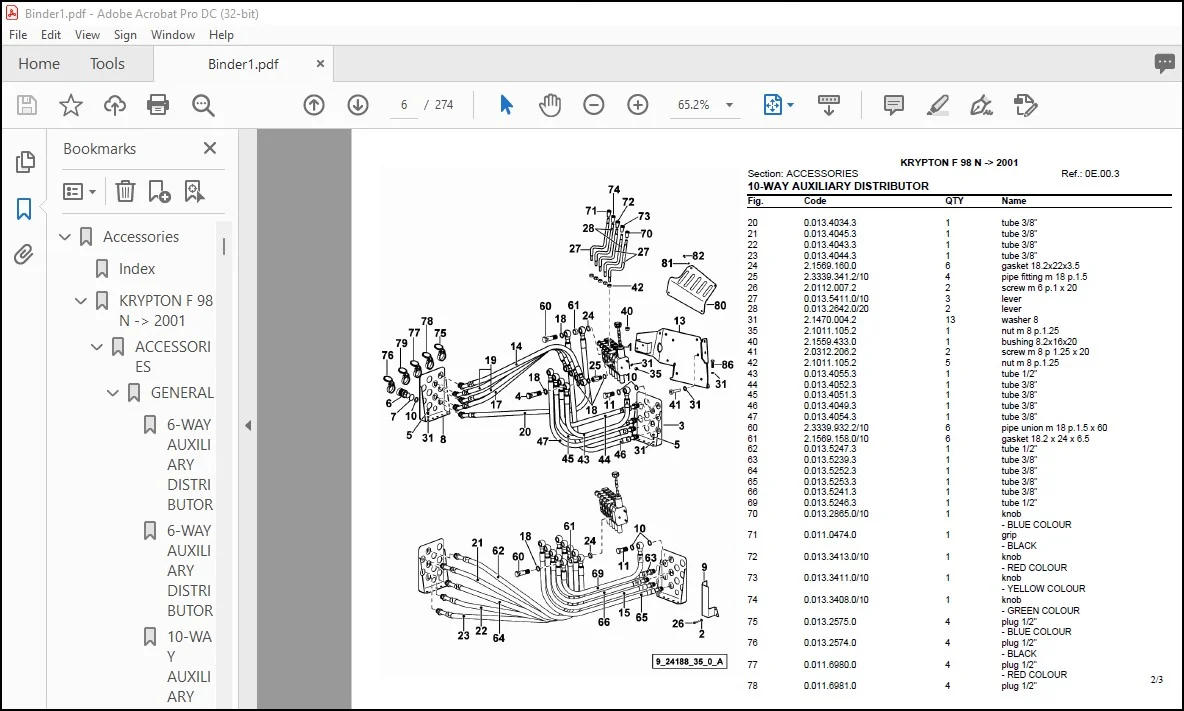Open the Help menu
This screenshot has height=711, width=1184.
(221, 35)
